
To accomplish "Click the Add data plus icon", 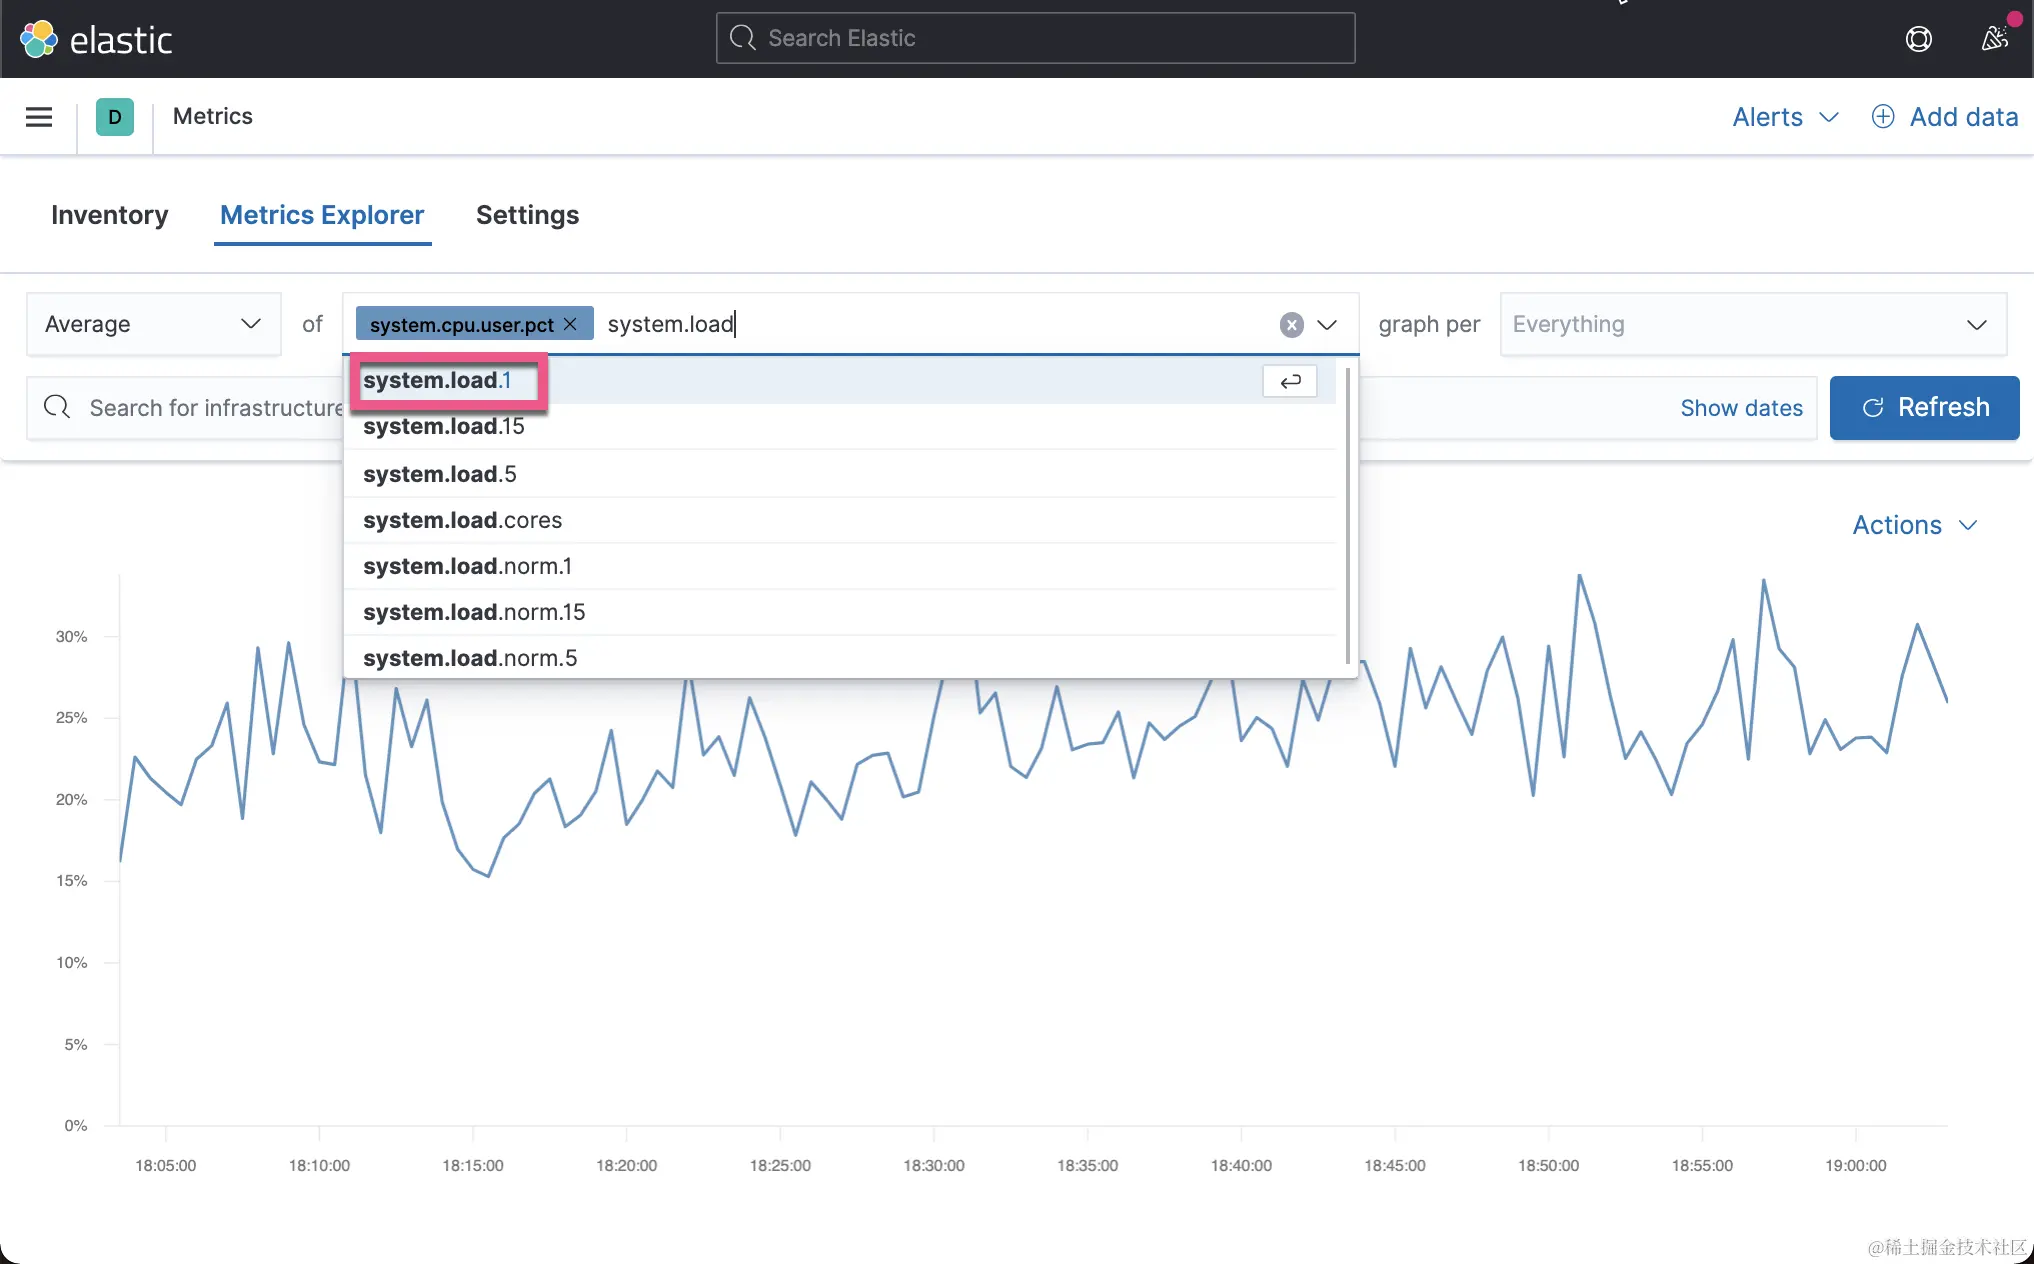I will pos(1882,117).
